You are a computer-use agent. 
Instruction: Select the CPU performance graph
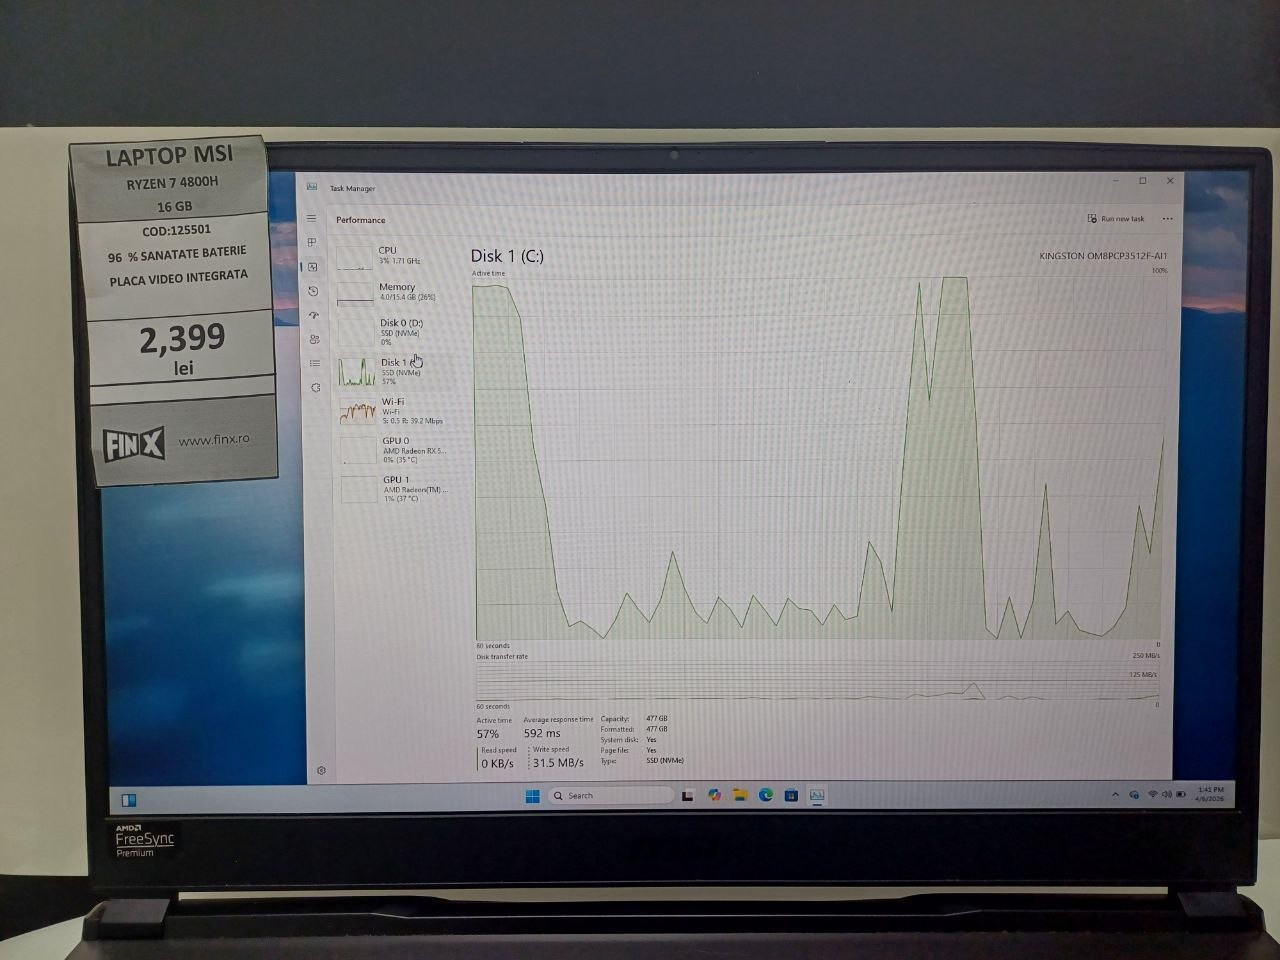coord(390,256)
